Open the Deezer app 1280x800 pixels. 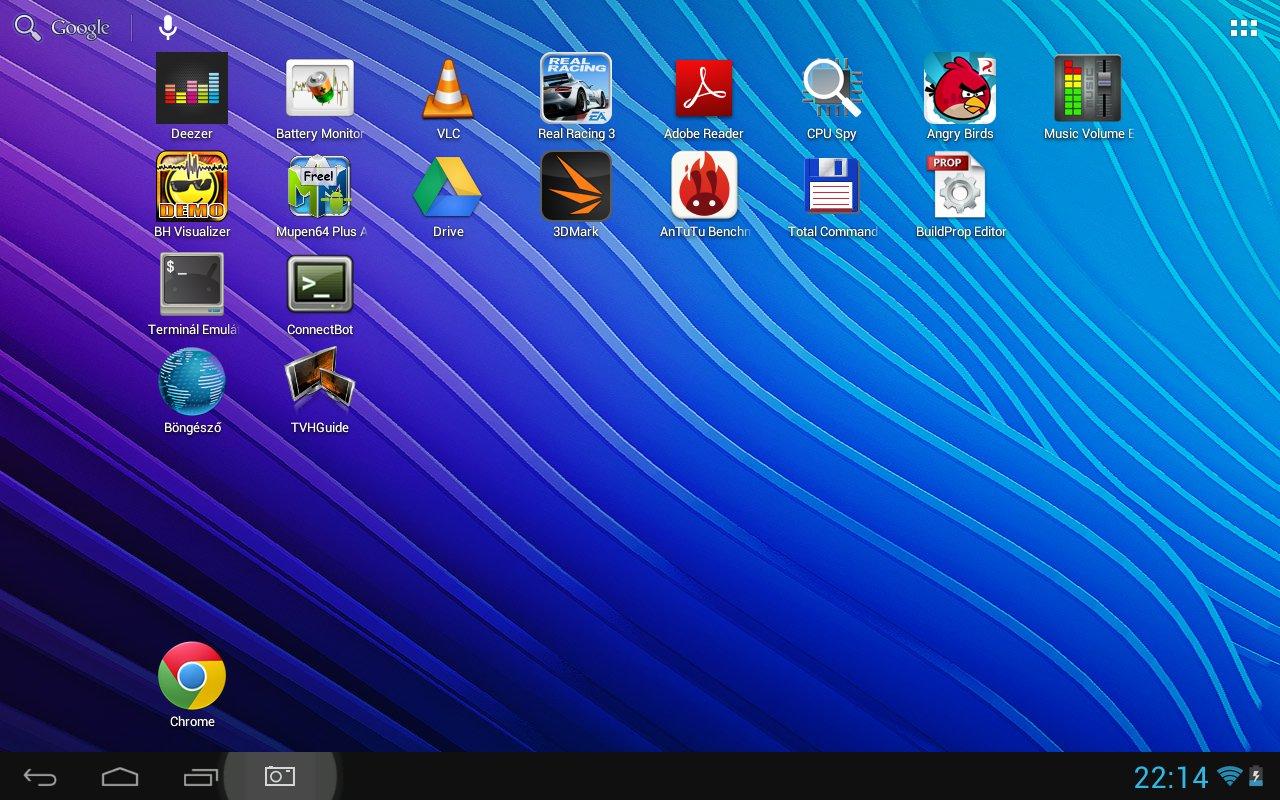(x=192, y=96)
